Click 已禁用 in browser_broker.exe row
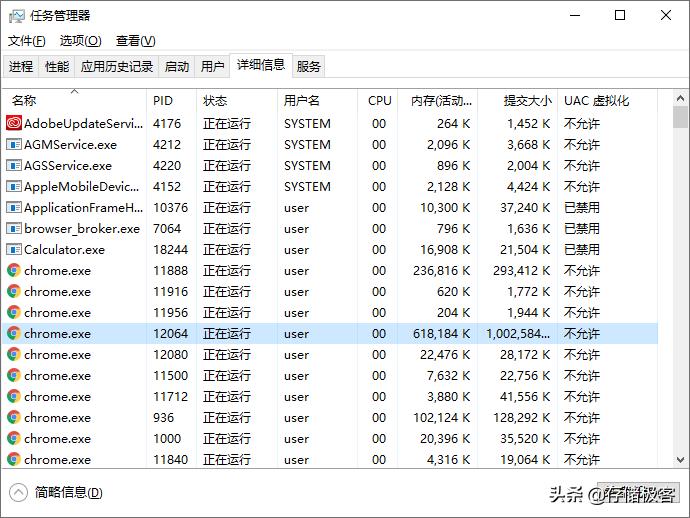The image size is (690, 518). click(582, 228)
